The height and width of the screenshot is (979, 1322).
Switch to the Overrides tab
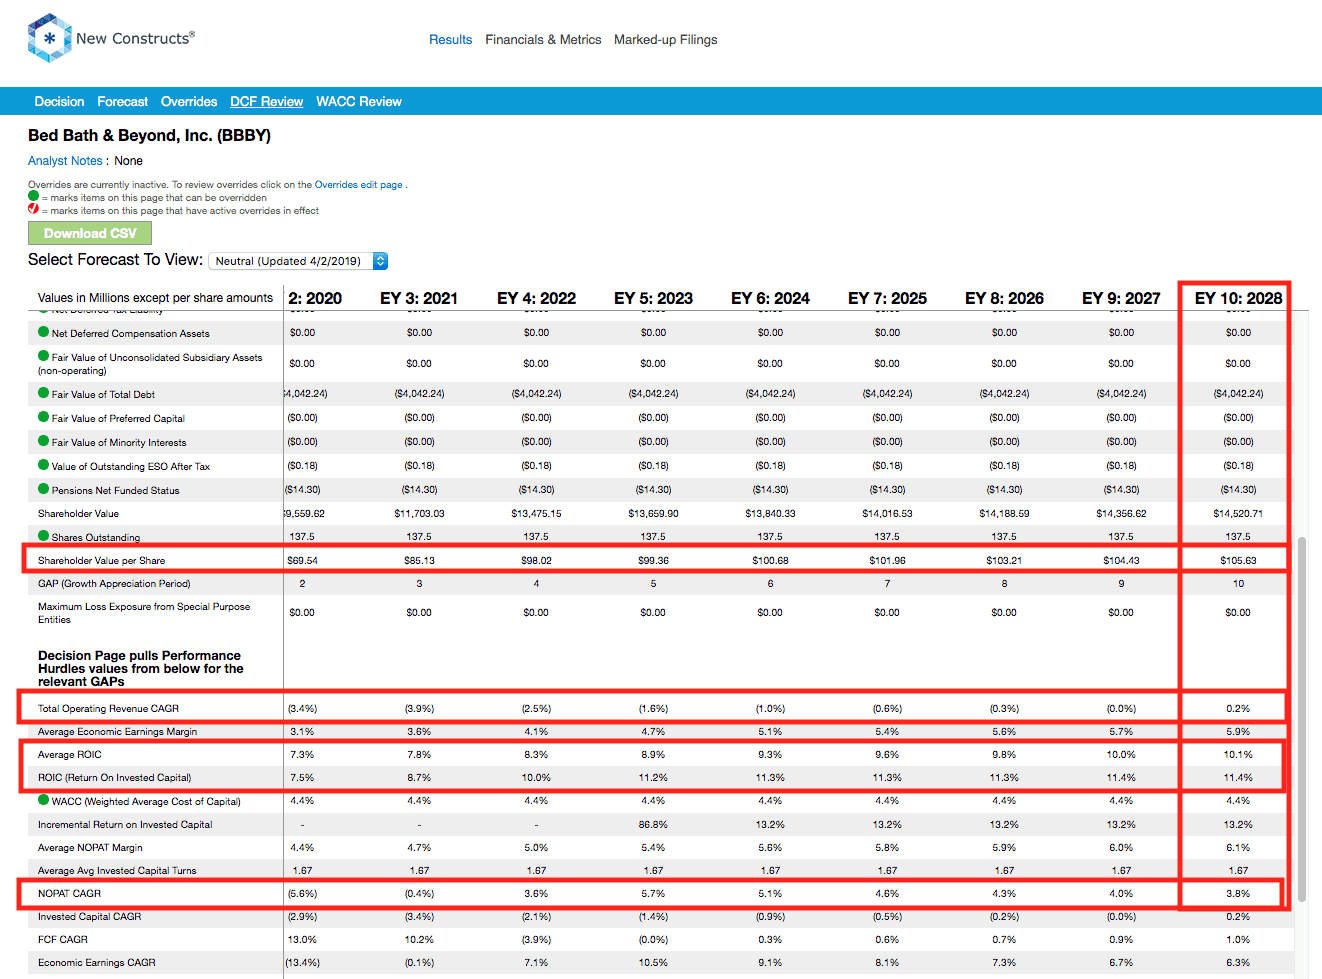point(189,102)
